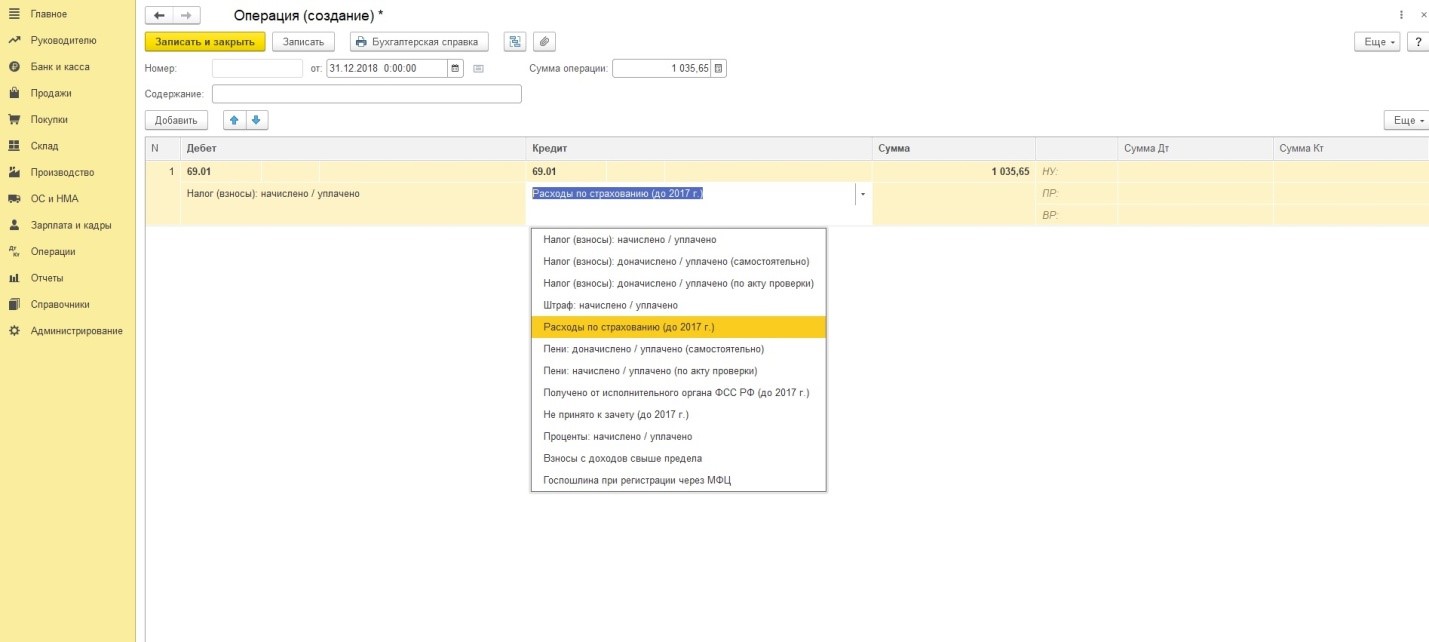
Task: Open calculator for Сумма операции field
Action: (x=719, y=69)
